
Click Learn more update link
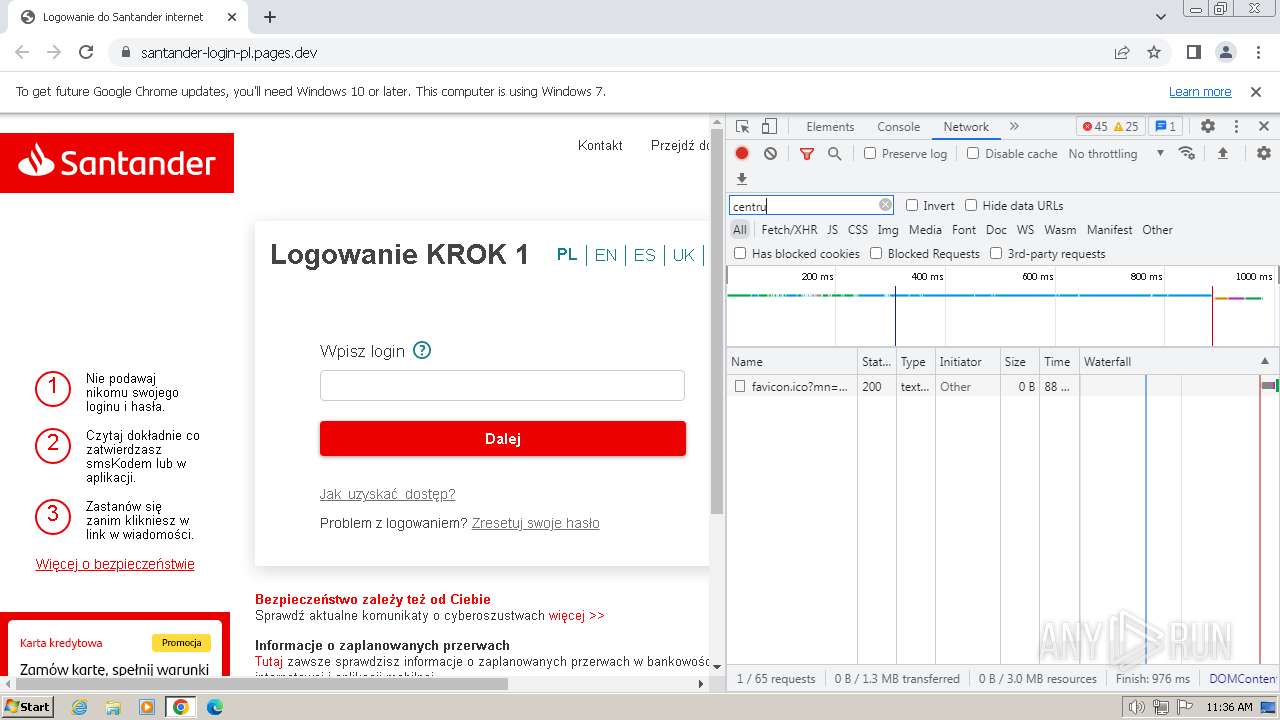1200,91
